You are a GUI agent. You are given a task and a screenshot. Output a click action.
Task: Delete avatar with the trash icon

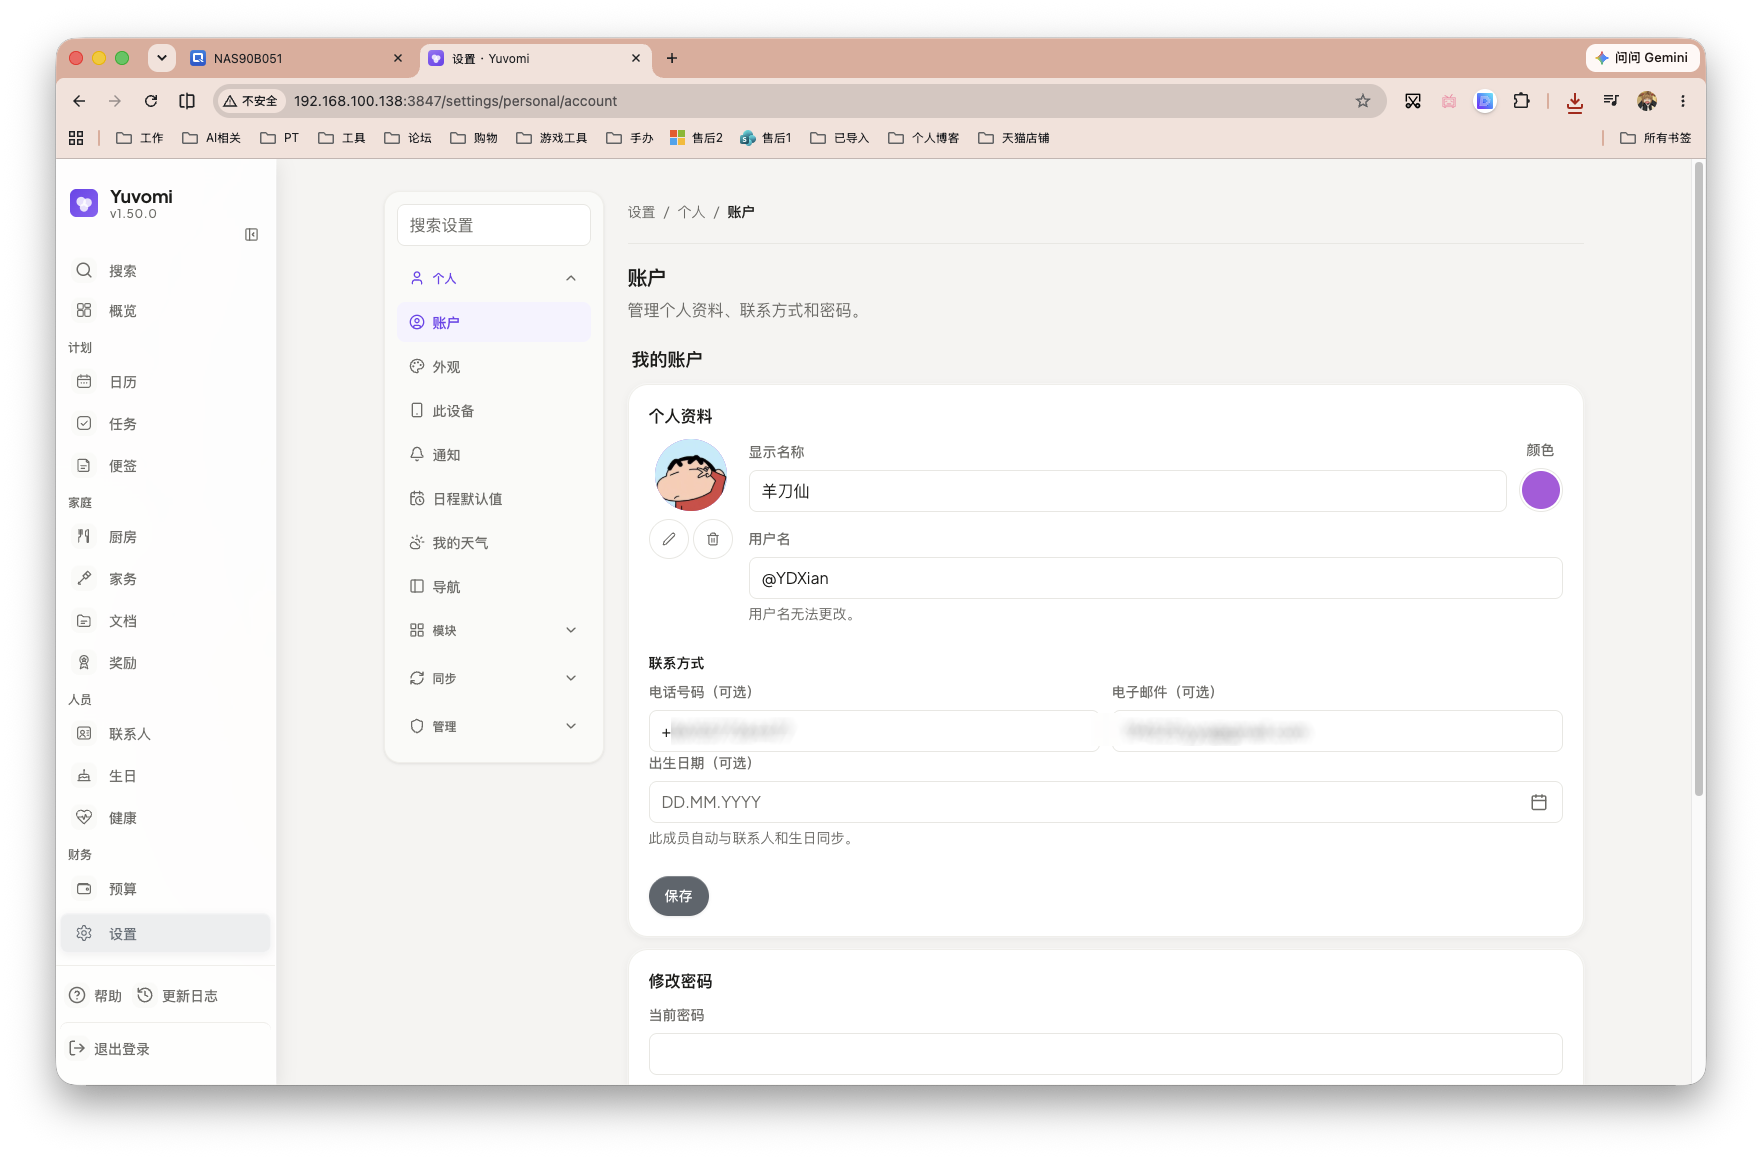713,539
